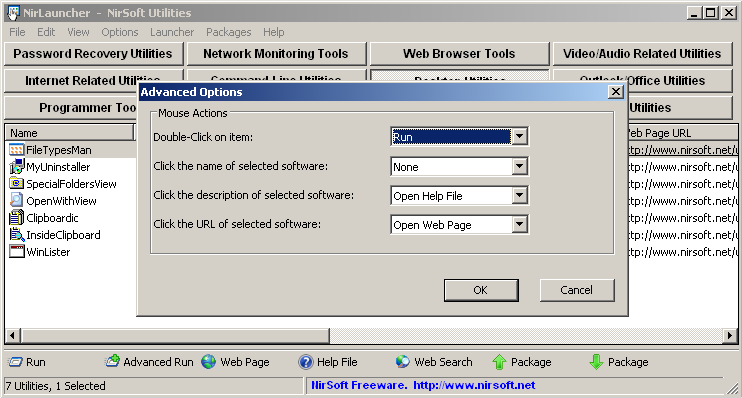Screen dimensions: 742x398
Task: Open the Help menu
Action: [x=274, y=32]
